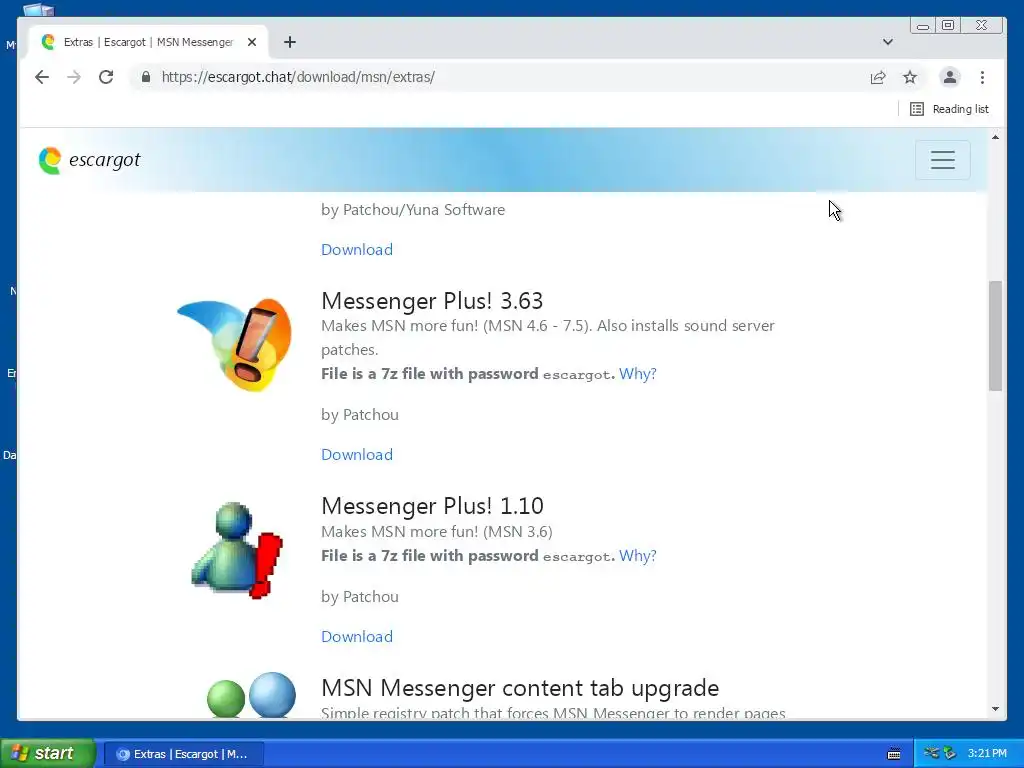Click the Messenger Plus! 1.10 heading
Viewport: 1024px width, 768px height.
(x=432, y=506)
